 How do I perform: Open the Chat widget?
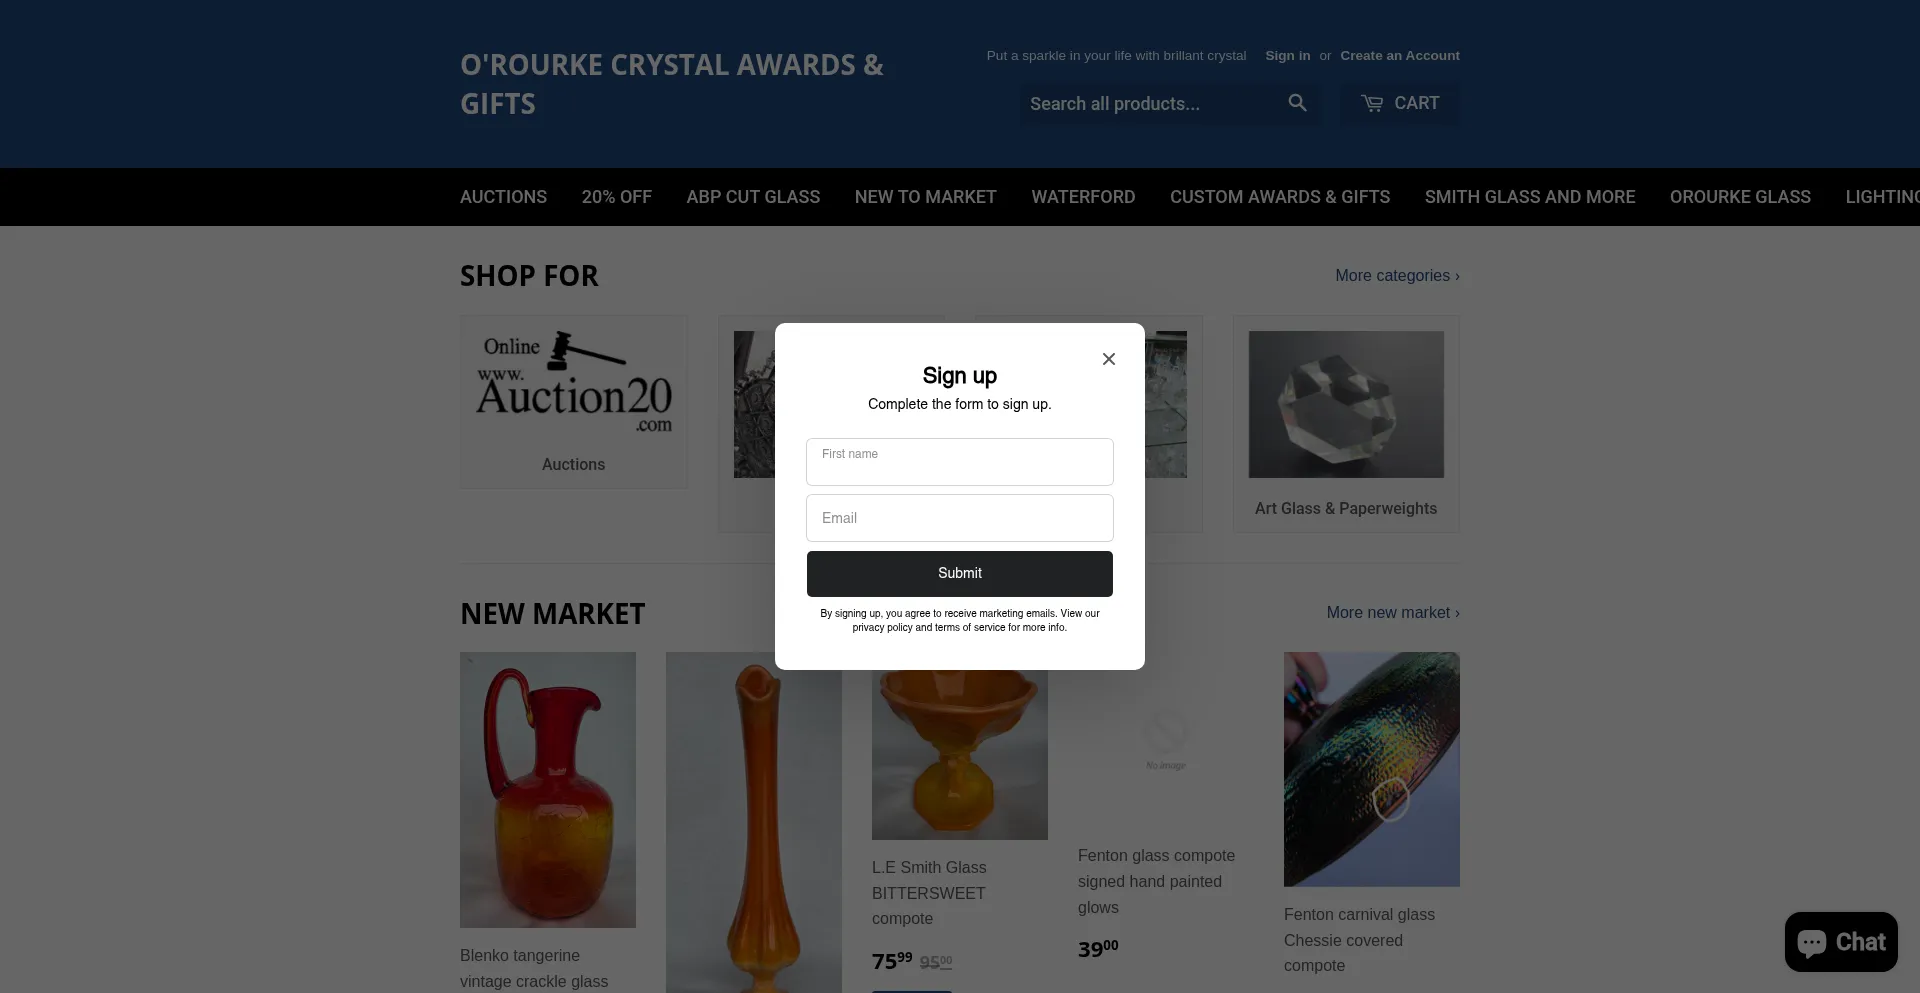coord(1841,942)
